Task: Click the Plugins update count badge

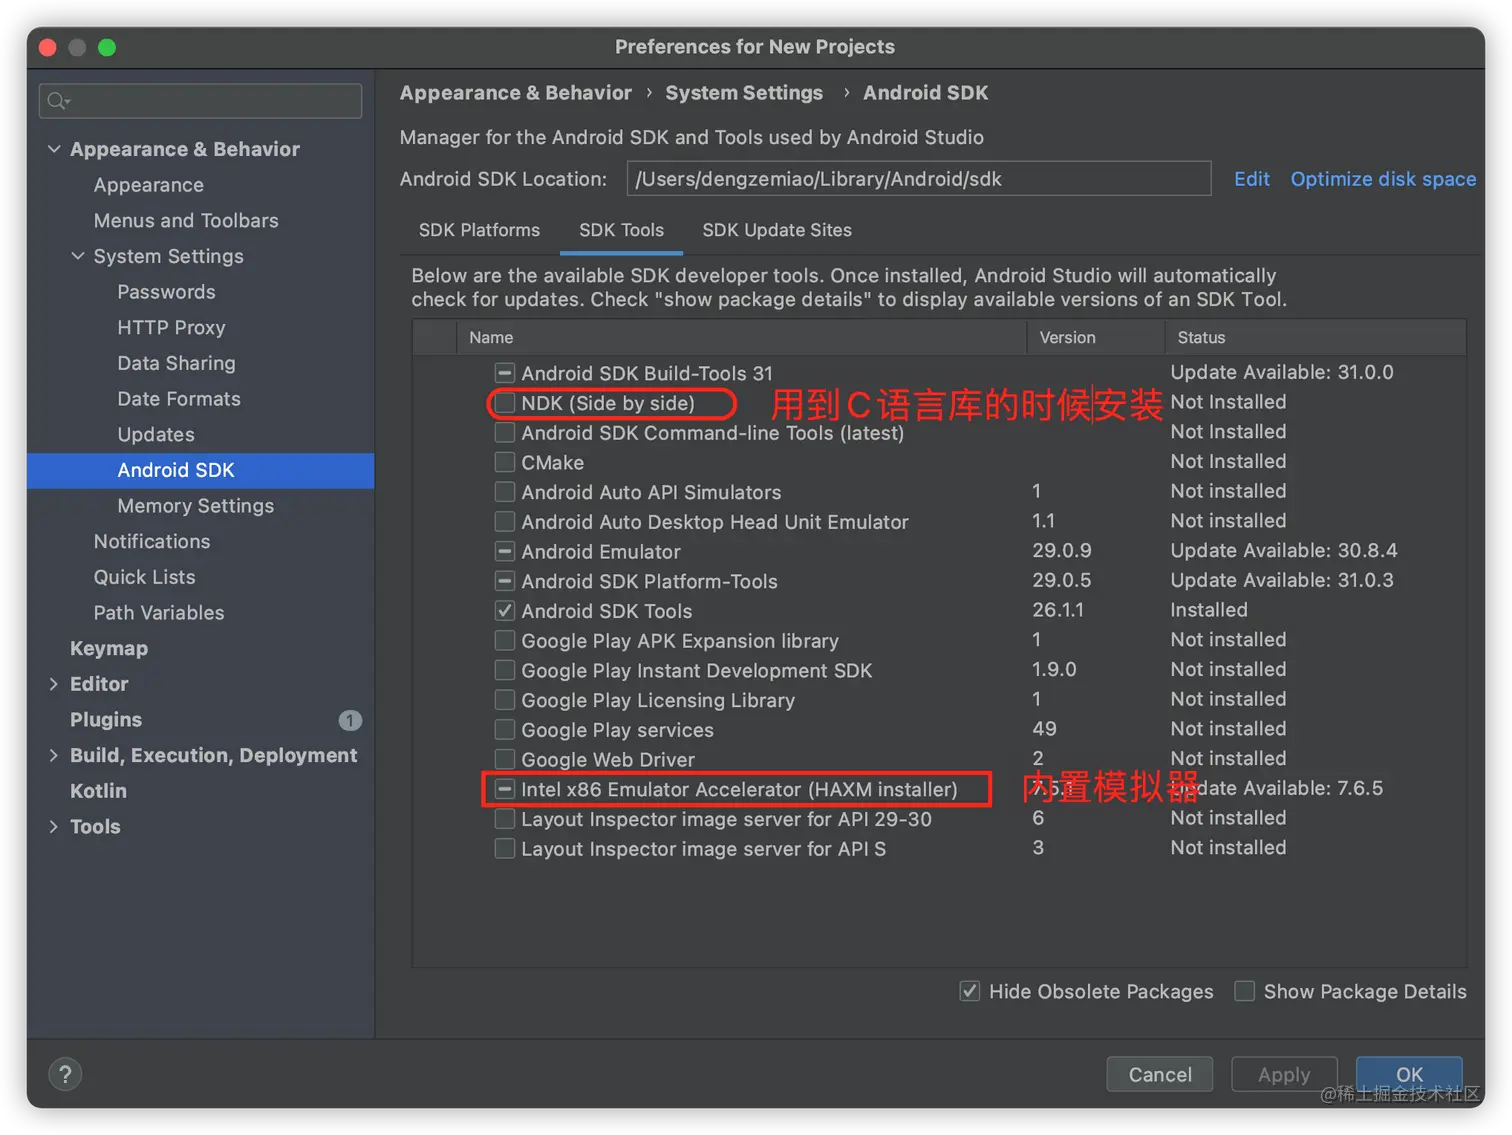Action: click(x=350, y=720)
